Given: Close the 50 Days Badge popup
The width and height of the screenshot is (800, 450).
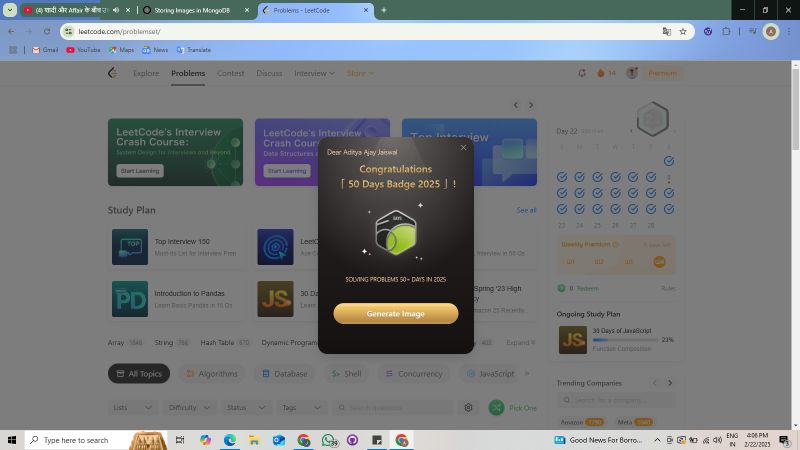Looking at the screenshot, I should (x=463, y=147).
